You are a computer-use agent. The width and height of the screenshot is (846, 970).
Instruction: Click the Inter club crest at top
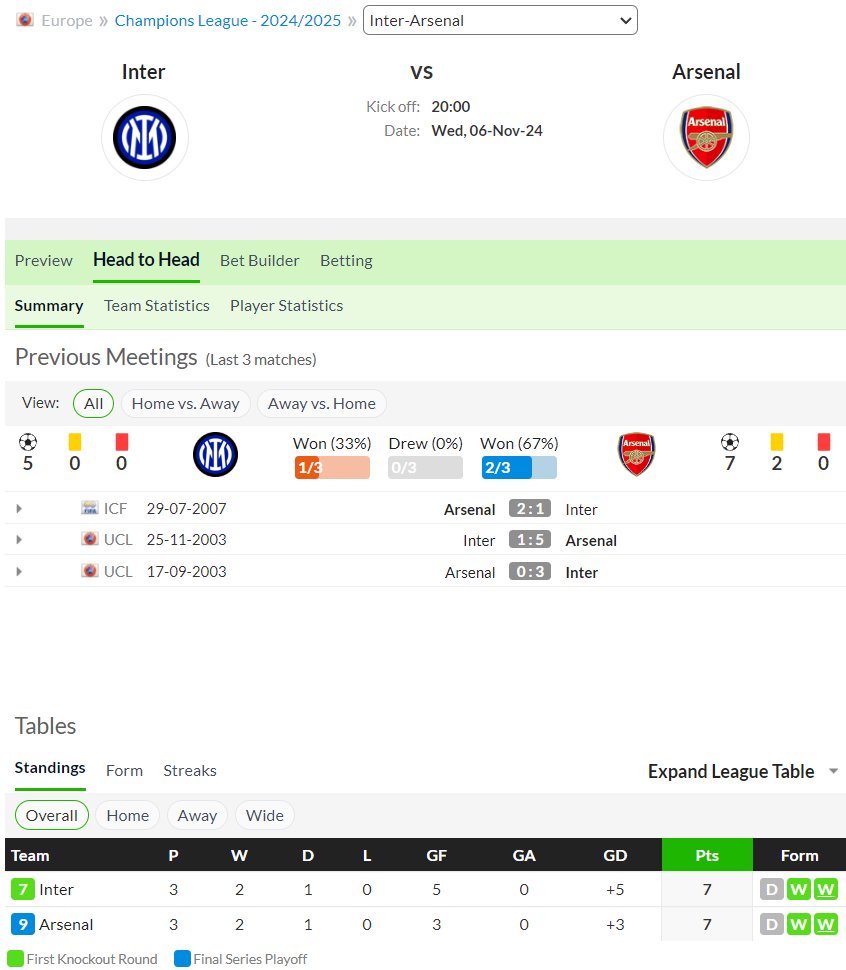pyautogui.click(x=145, y=137)
